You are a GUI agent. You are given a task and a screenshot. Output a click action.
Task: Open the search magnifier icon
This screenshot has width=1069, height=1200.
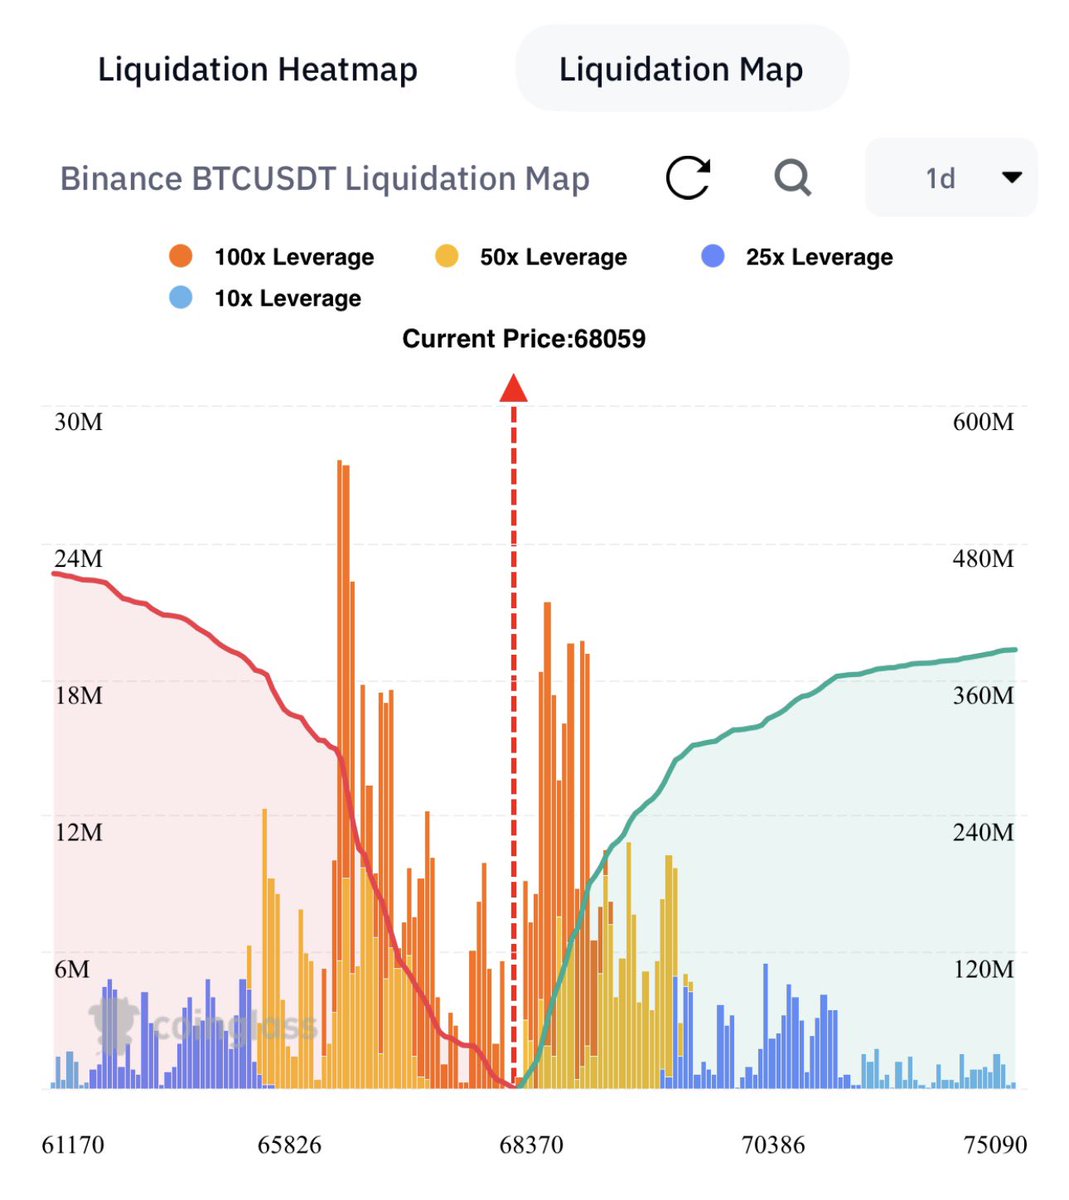793,177
